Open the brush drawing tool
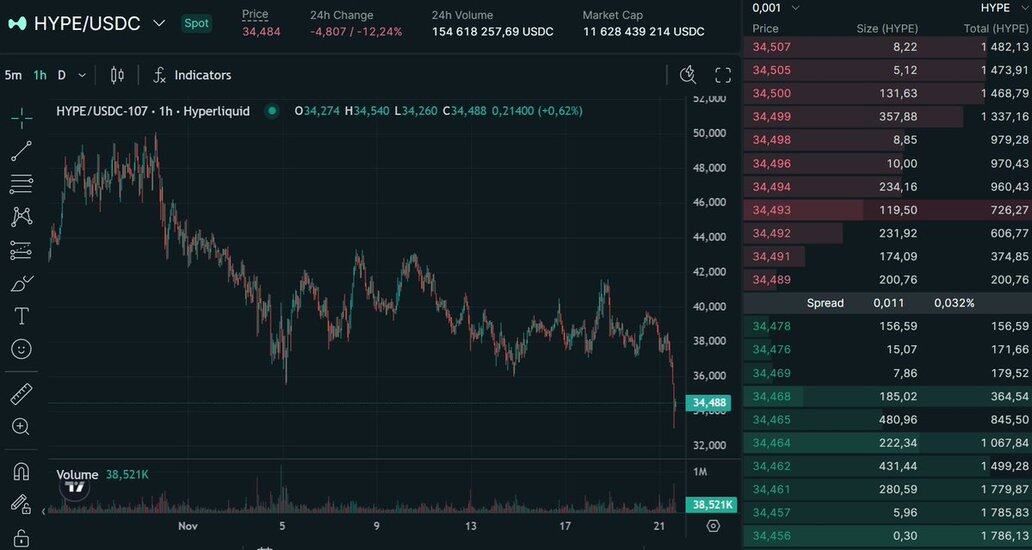Screen dimensions: 1032x550 tap(21, 284)
